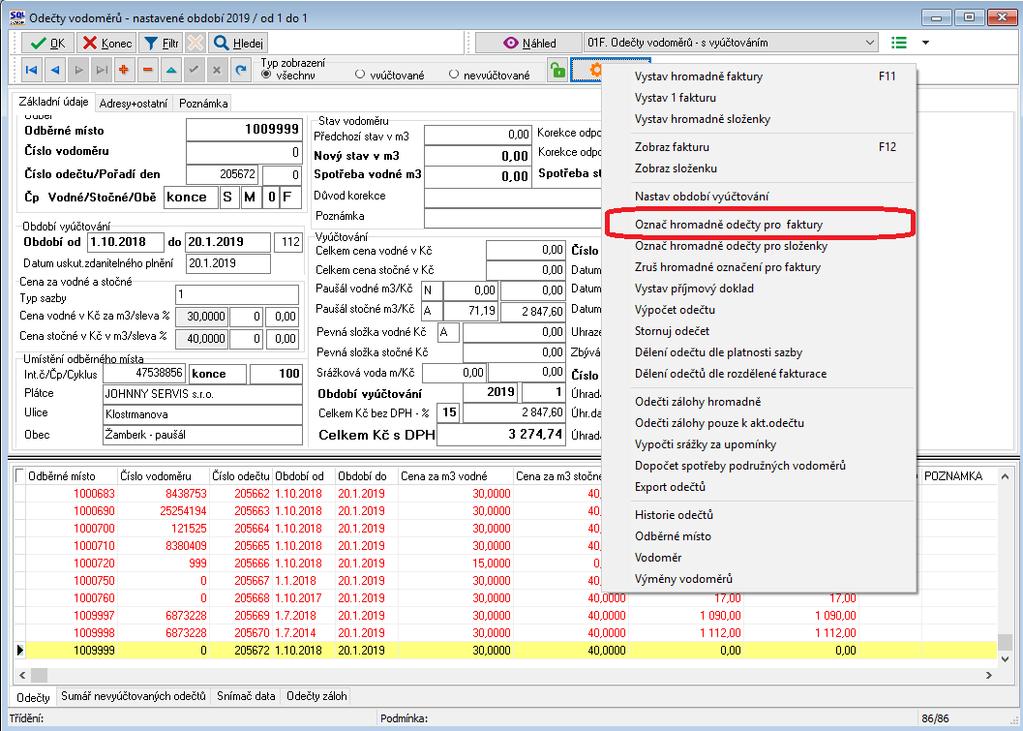Click the Hledej search button
Image resolution: width=1023 pixels, height=731 pixels.
pos(238,43)
